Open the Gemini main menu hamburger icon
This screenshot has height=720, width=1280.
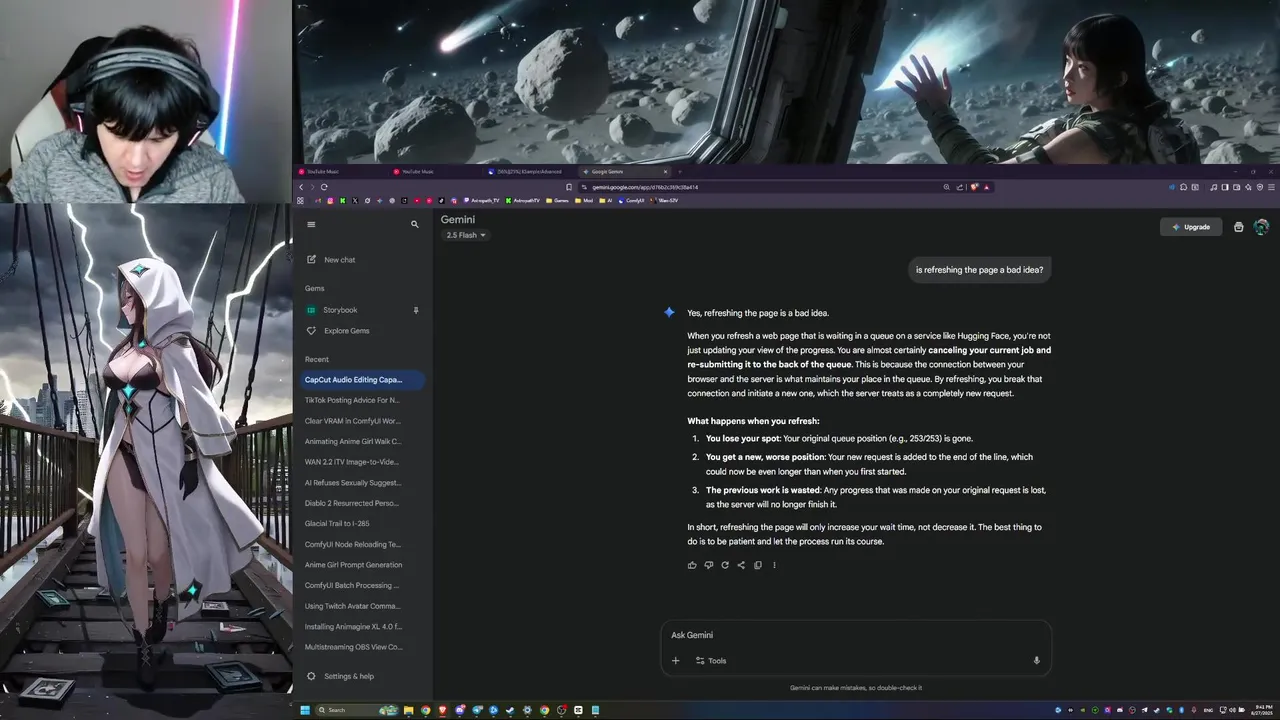pyautogui.click(x=311, y=224)
